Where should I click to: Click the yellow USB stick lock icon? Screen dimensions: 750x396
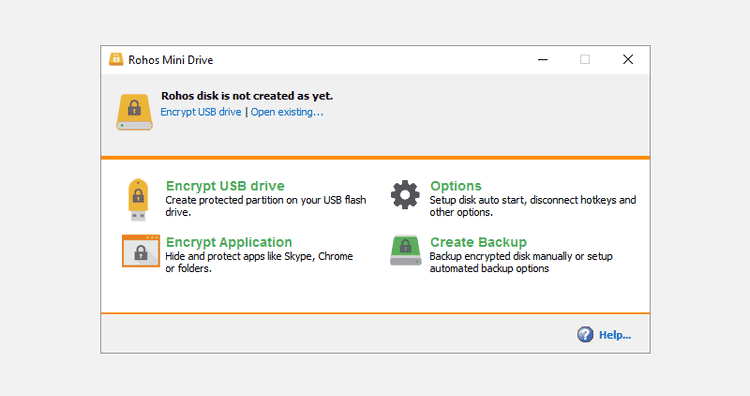click(x=138, y=200)
